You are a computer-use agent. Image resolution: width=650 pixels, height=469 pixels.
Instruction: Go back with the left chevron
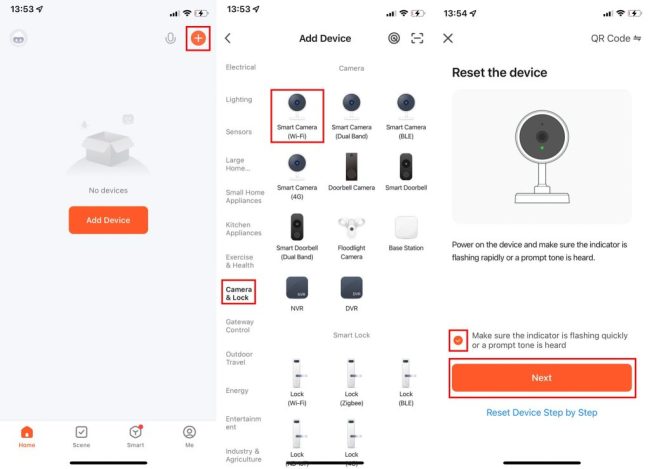click(228, 38)
